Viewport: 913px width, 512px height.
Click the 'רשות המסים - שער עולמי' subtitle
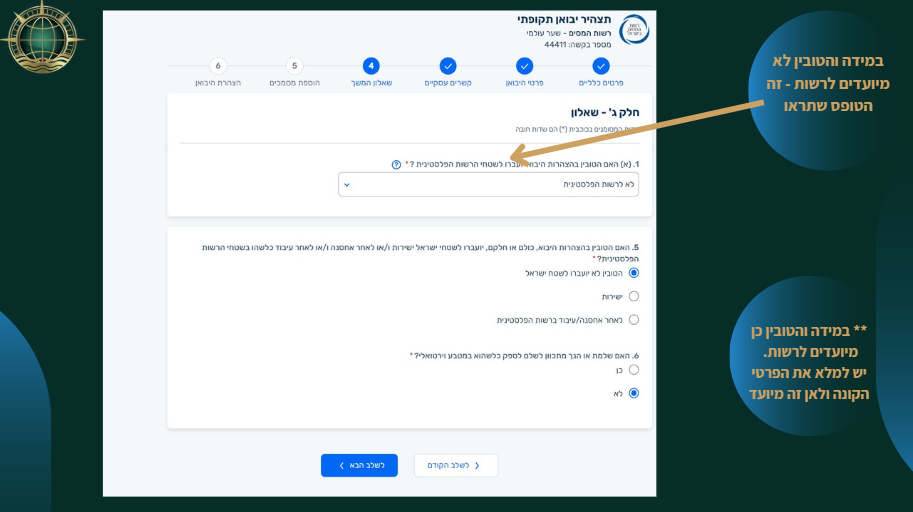click(x=569, y=33)
